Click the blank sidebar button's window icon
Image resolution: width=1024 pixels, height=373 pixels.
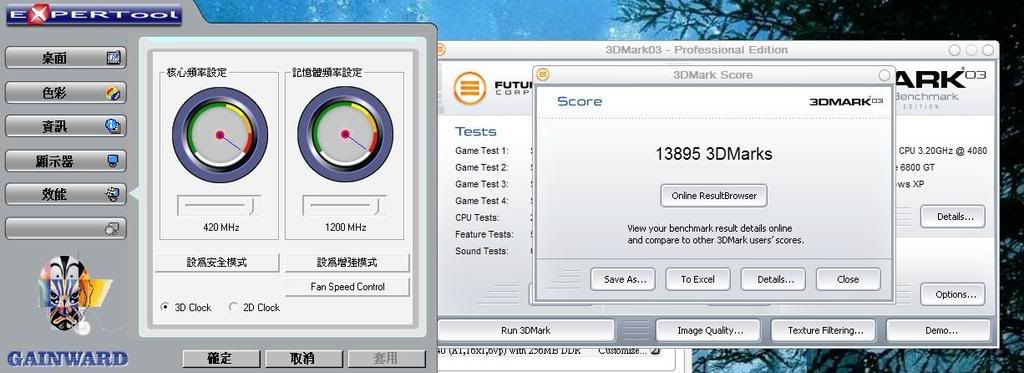tap(112, 229)
